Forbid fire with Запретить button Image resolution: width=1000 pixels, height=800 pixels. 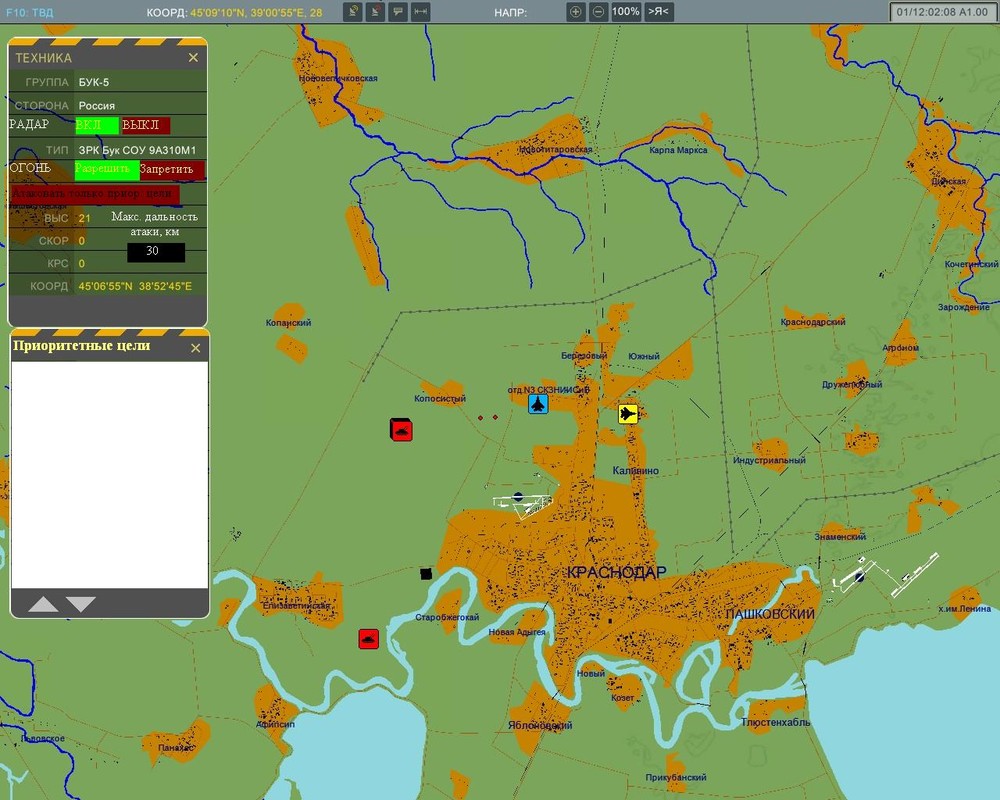pyautogui.click(x=172, y=170)
